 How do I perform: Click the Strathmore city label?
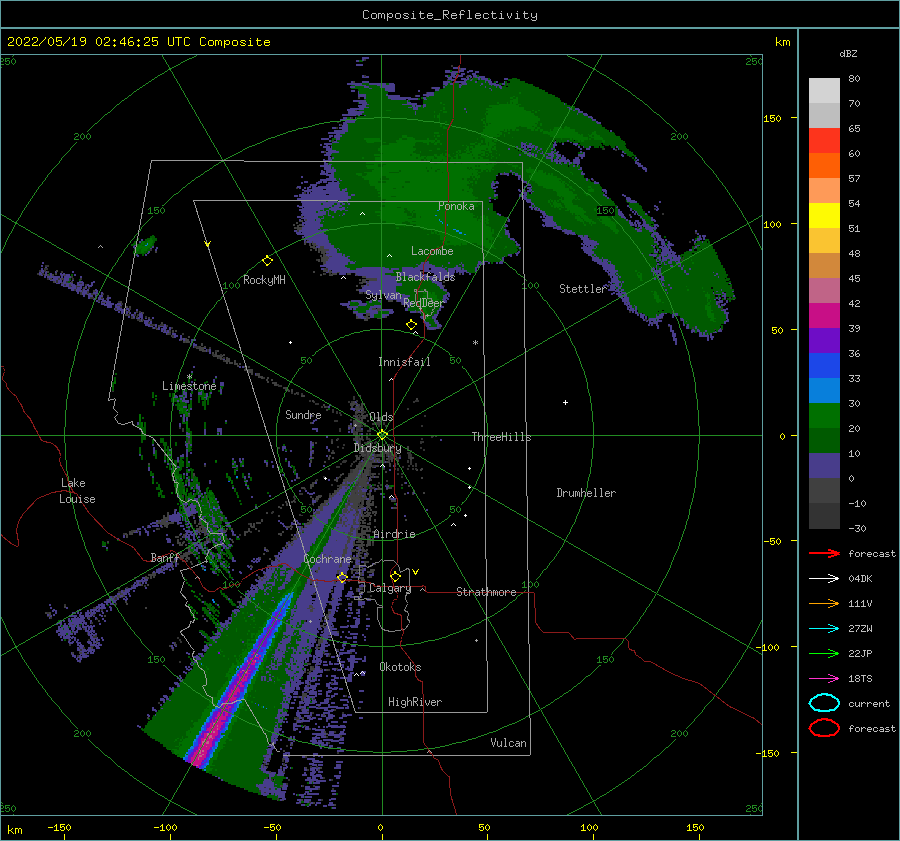486,592
